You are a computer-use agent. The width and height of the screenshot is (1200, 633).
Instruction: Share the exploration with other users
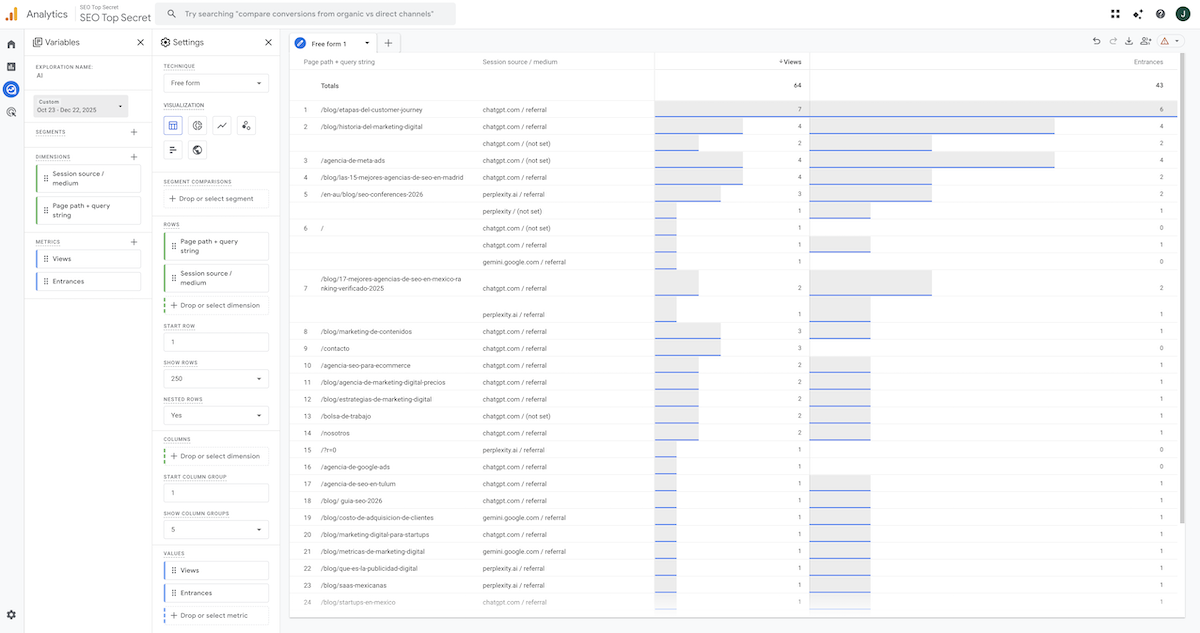1148,41
